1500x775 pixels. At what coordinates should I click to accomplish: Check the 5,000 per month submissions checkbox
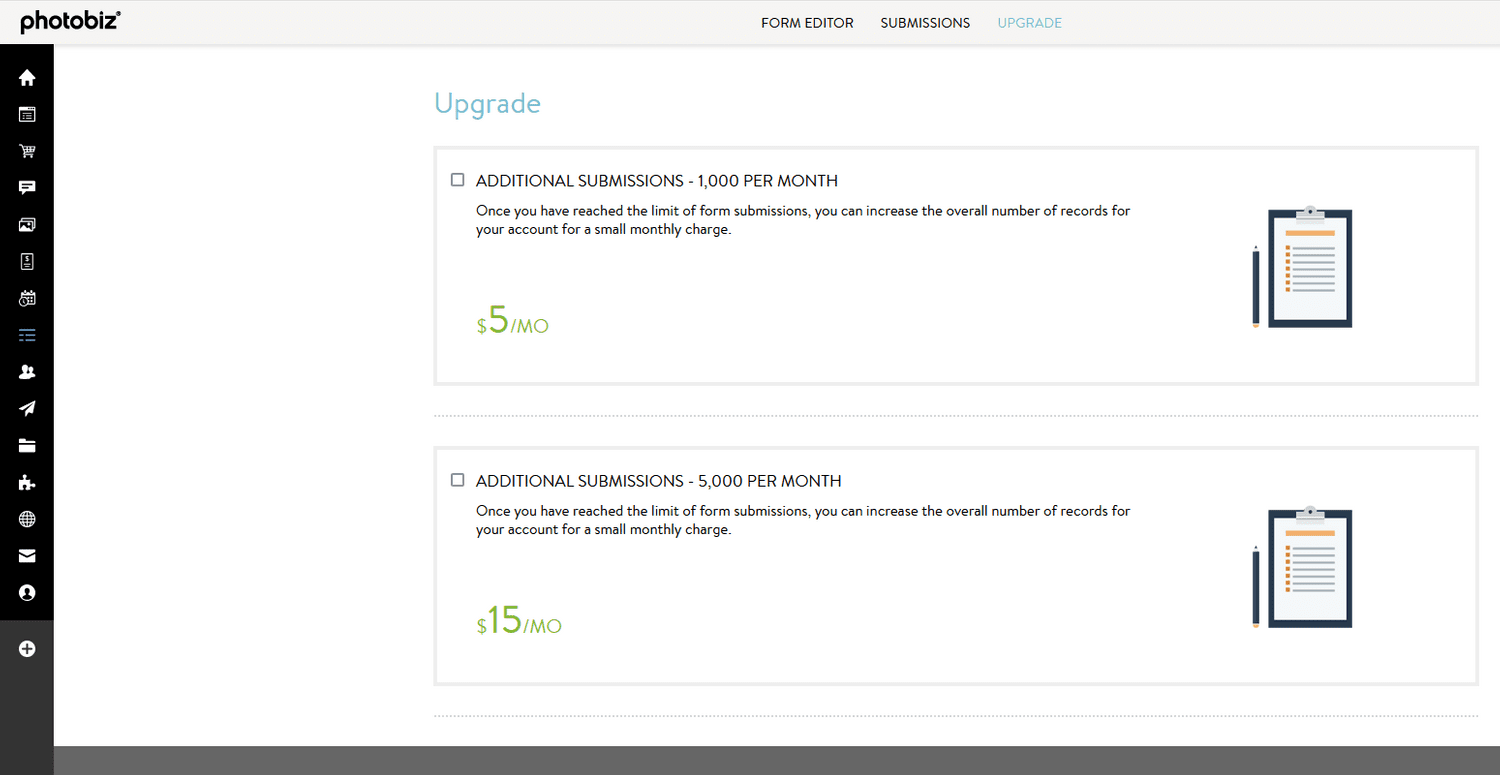tap(457, 479)
